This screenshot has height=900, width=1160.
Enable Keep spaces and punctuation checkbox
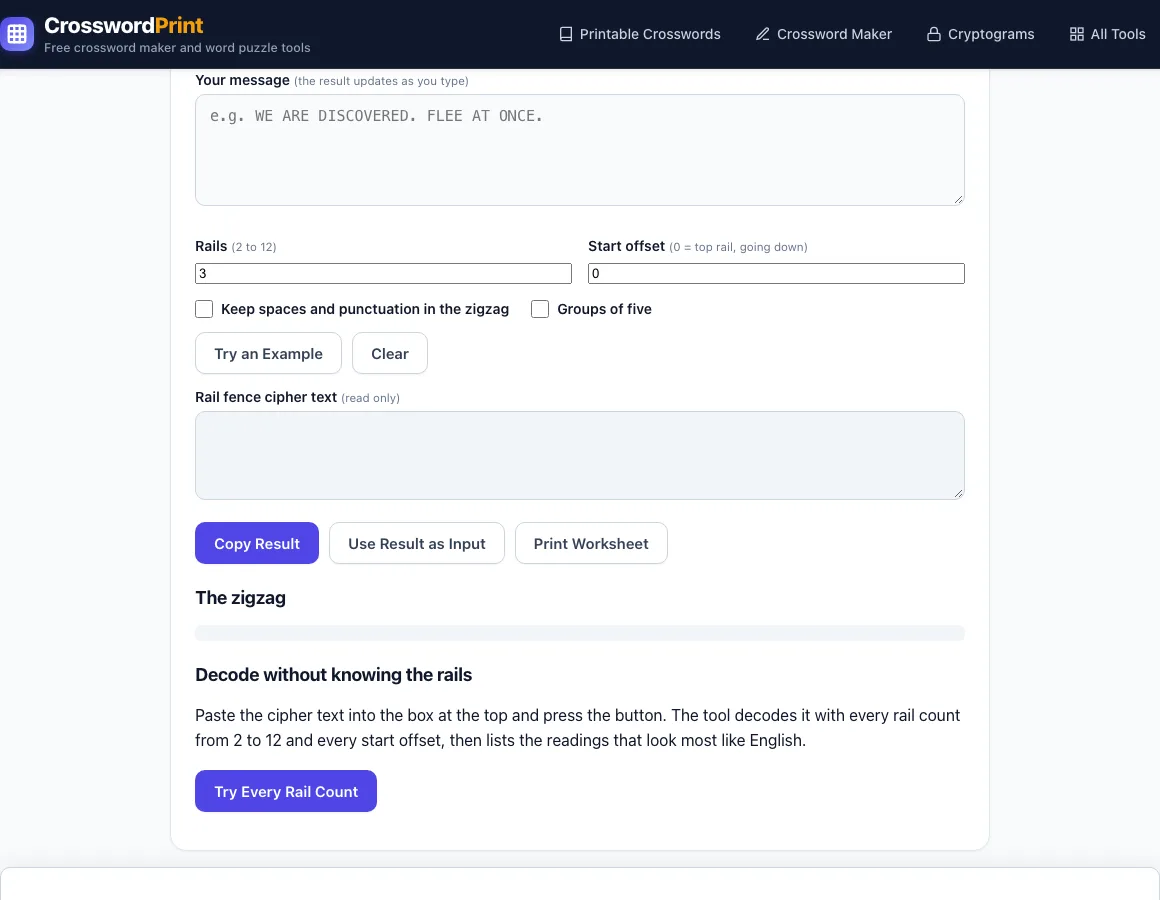204,309
